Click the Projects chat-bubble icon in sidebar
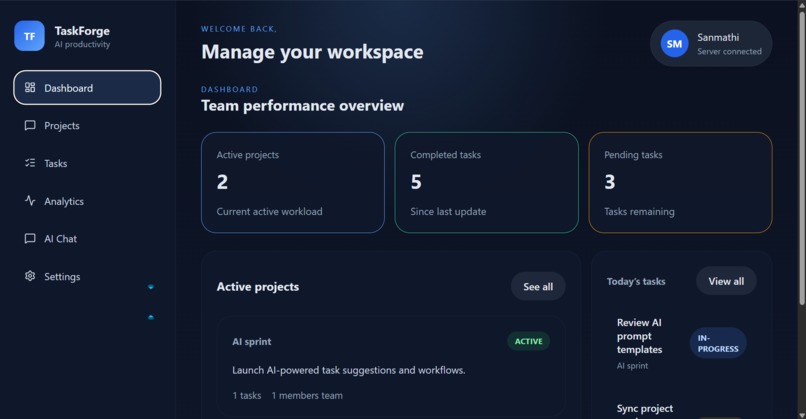The image size is (806, 419). tap(30, 125)
